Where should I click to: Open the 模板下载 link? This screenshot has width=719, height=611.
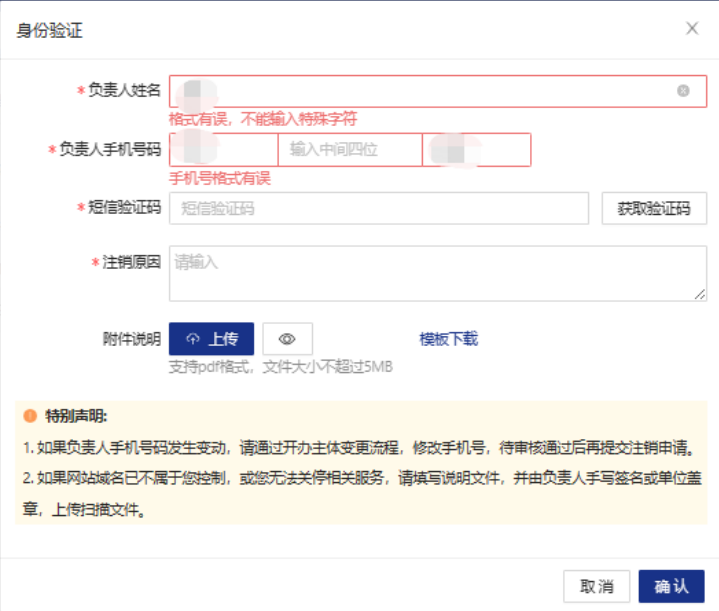[x=448, y=339]
